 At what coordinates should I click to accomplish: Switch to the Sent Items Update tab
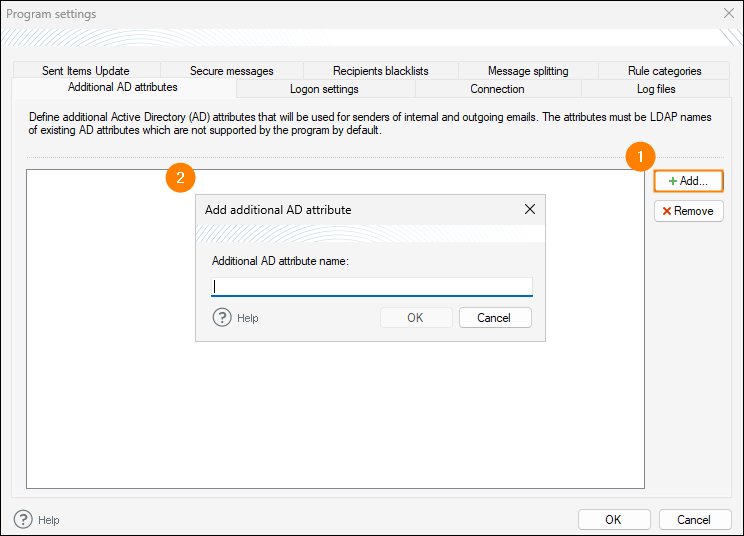coord(86,71)
